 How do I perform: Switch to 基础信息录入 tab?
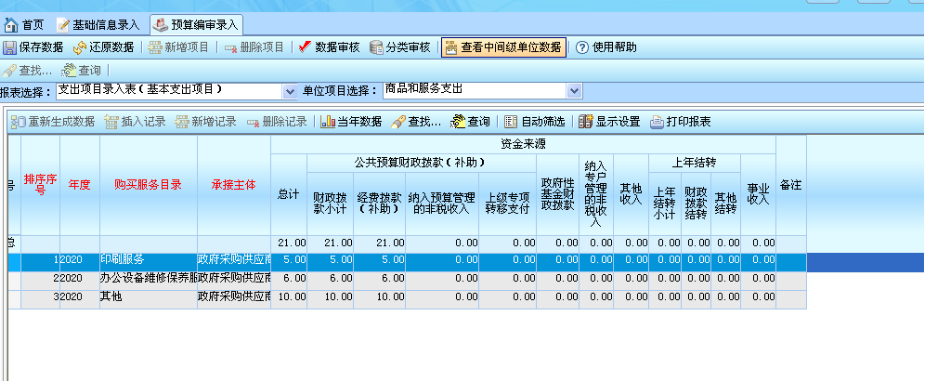(x=99, y=25)
